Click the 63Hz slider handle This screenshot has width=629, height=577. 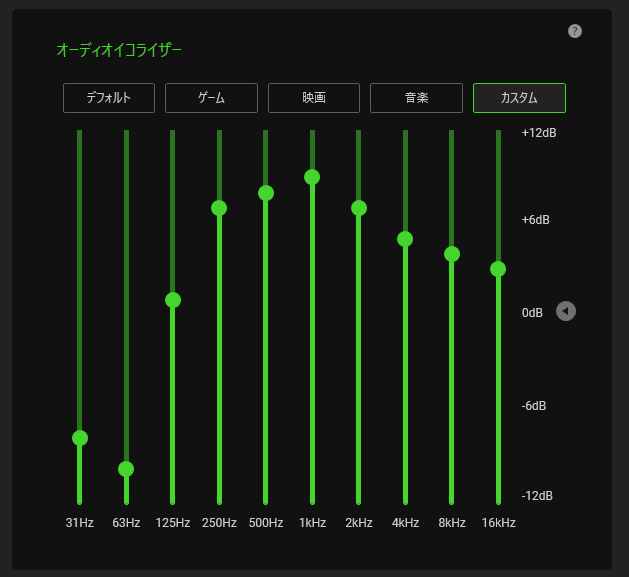tap(126, 469)
